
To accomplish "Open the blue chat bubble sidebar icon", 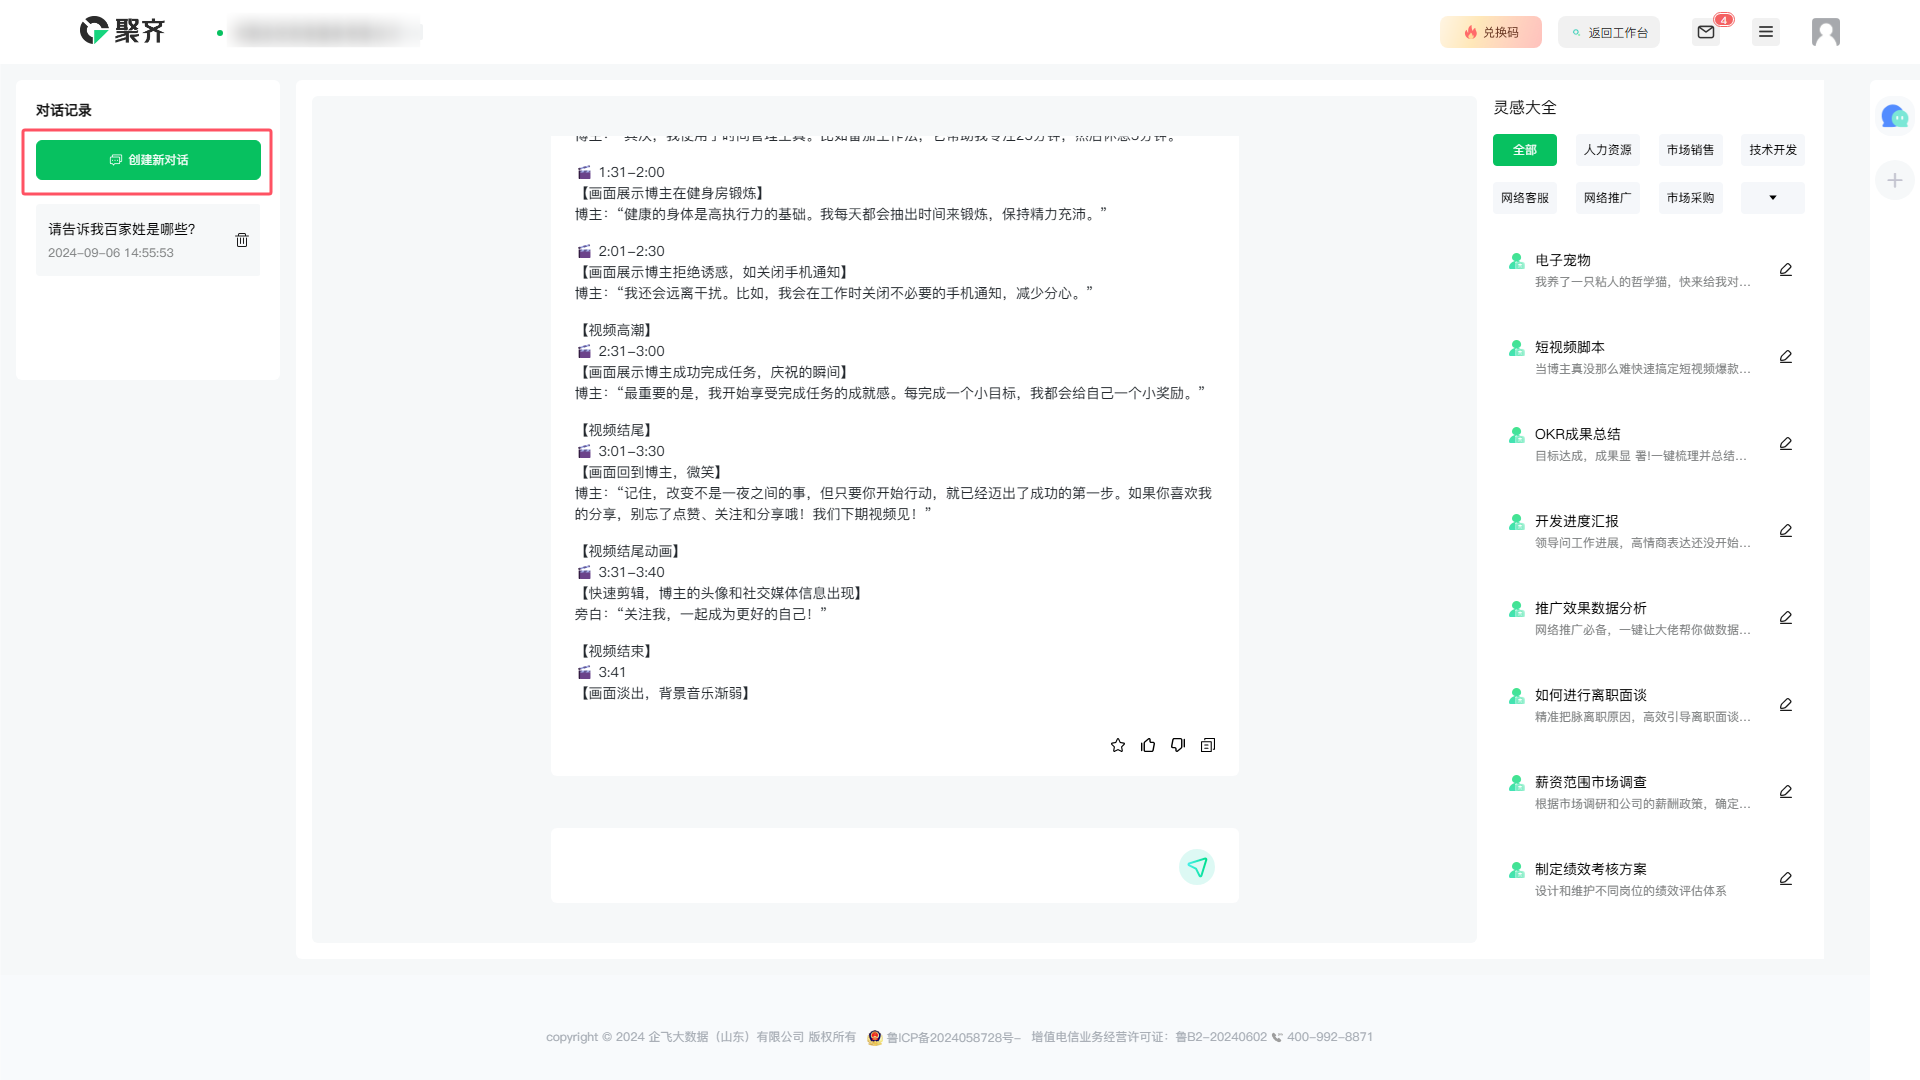I will (x=1894, y=117).
